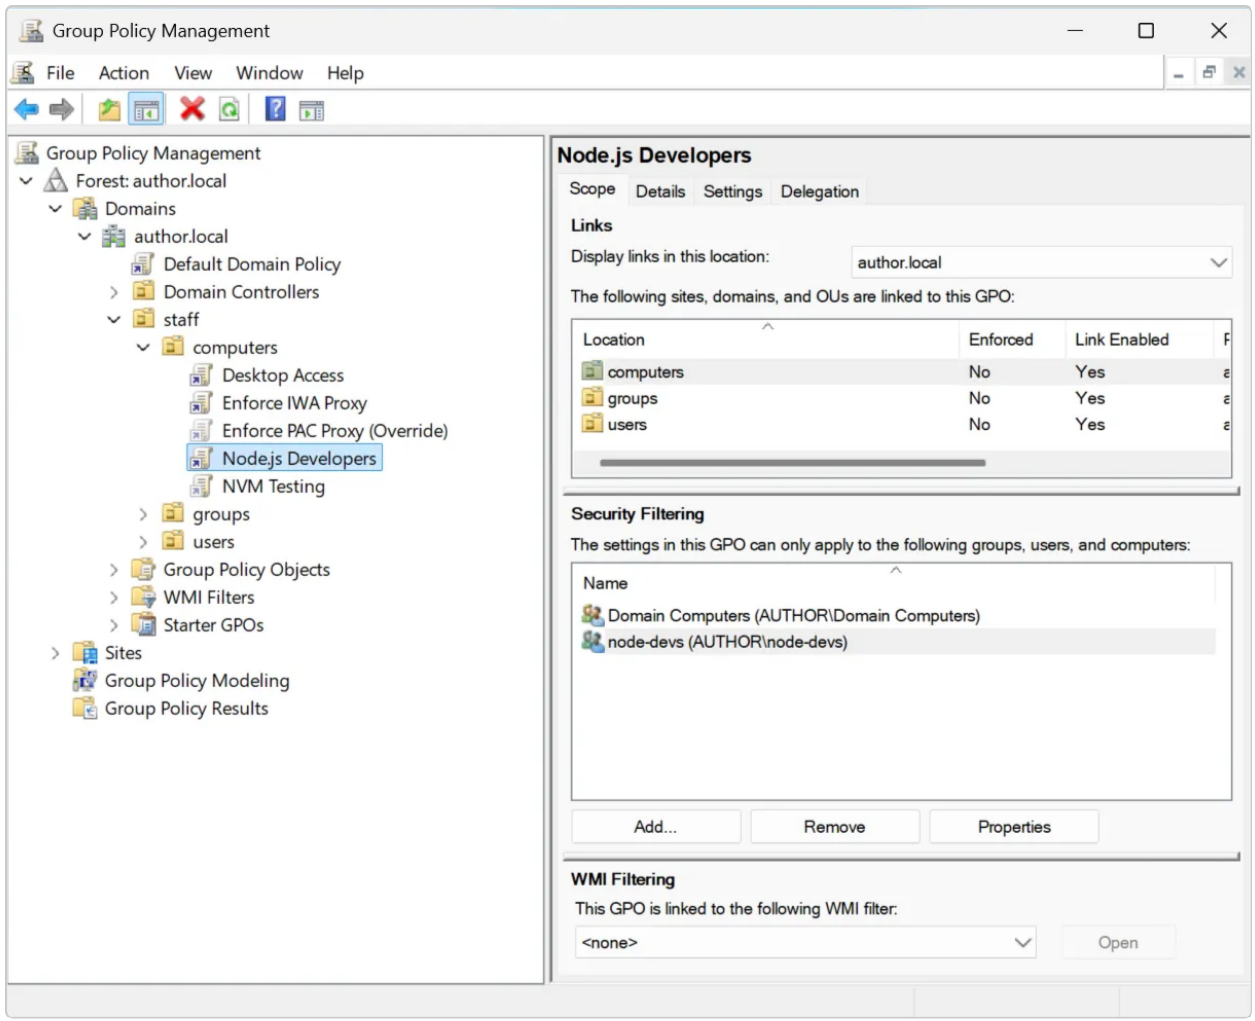Screen dimensions: 1255x1021
Task: Click the Default Domain Policy GPO icon
Action: (143, 264)
